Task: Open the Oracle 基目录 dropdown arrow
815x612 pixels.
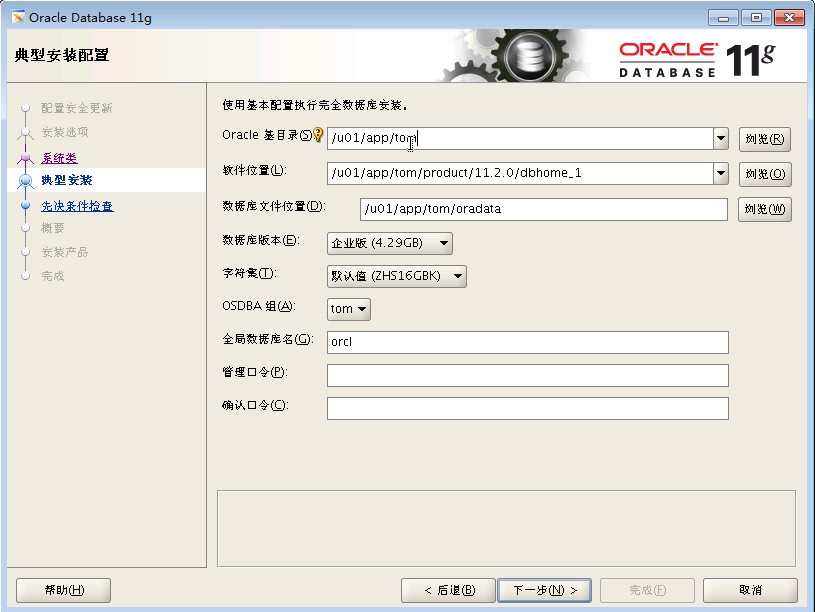Action: 720,138
